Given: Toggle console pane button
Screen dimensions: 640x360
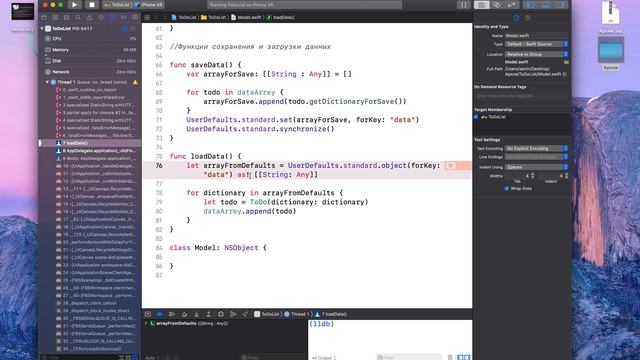Looking at the screenshot, I should point(467,357).
